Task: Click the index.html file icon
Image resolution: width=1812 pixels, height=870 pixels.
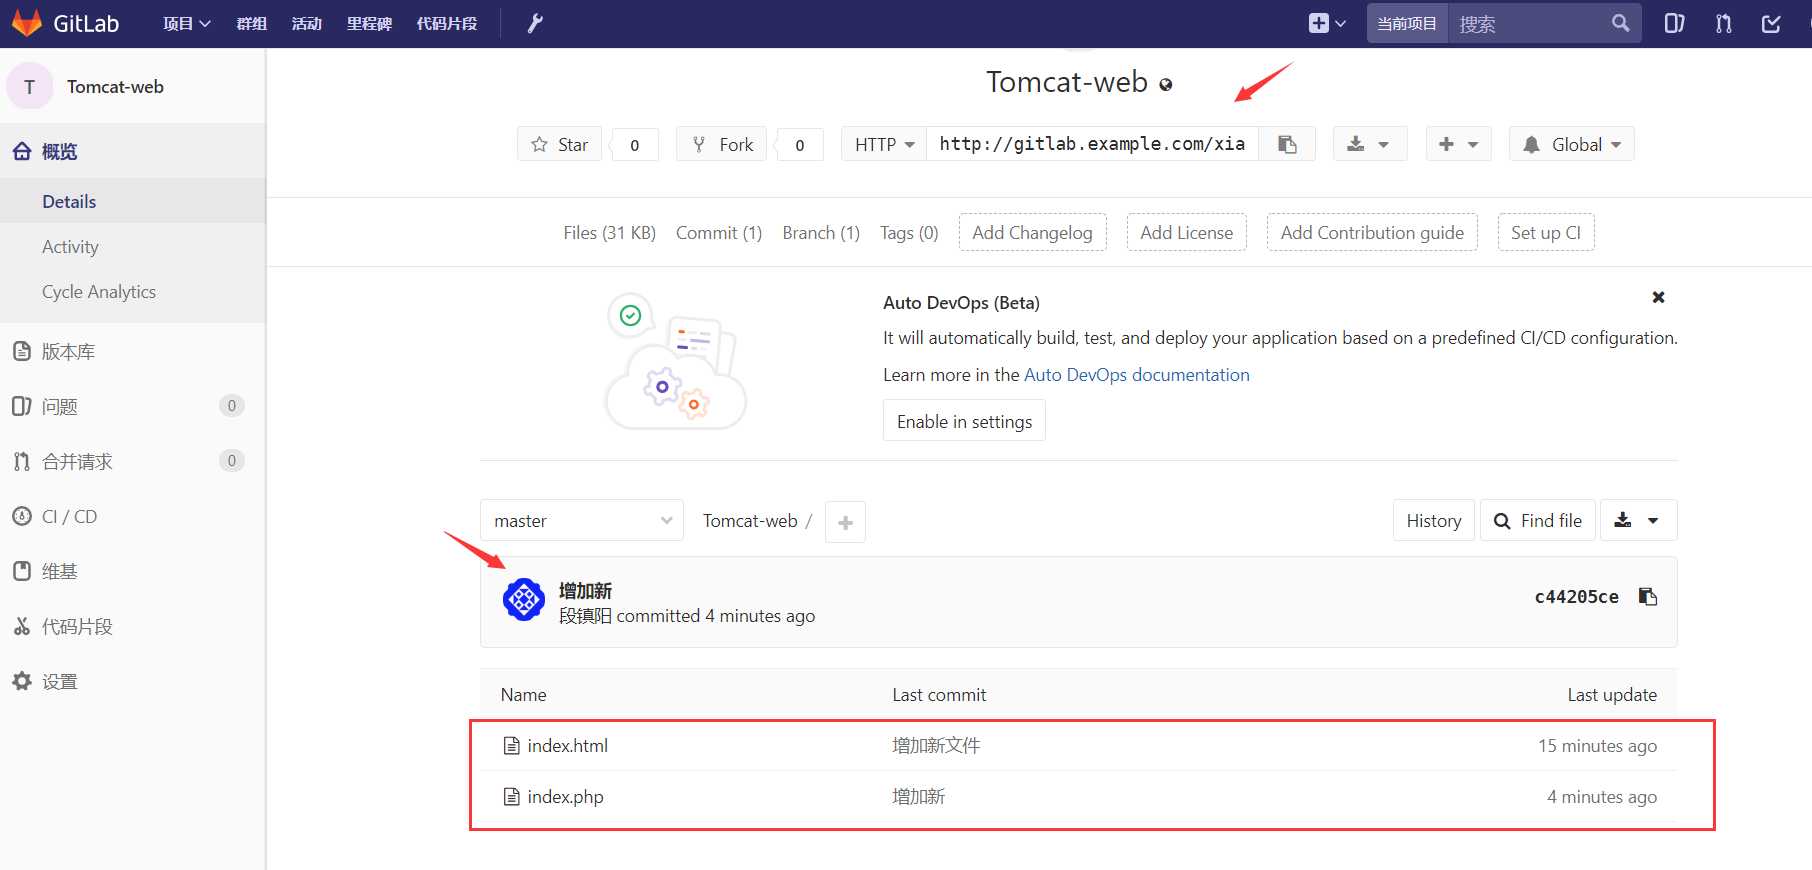Action: click(511, 746)
